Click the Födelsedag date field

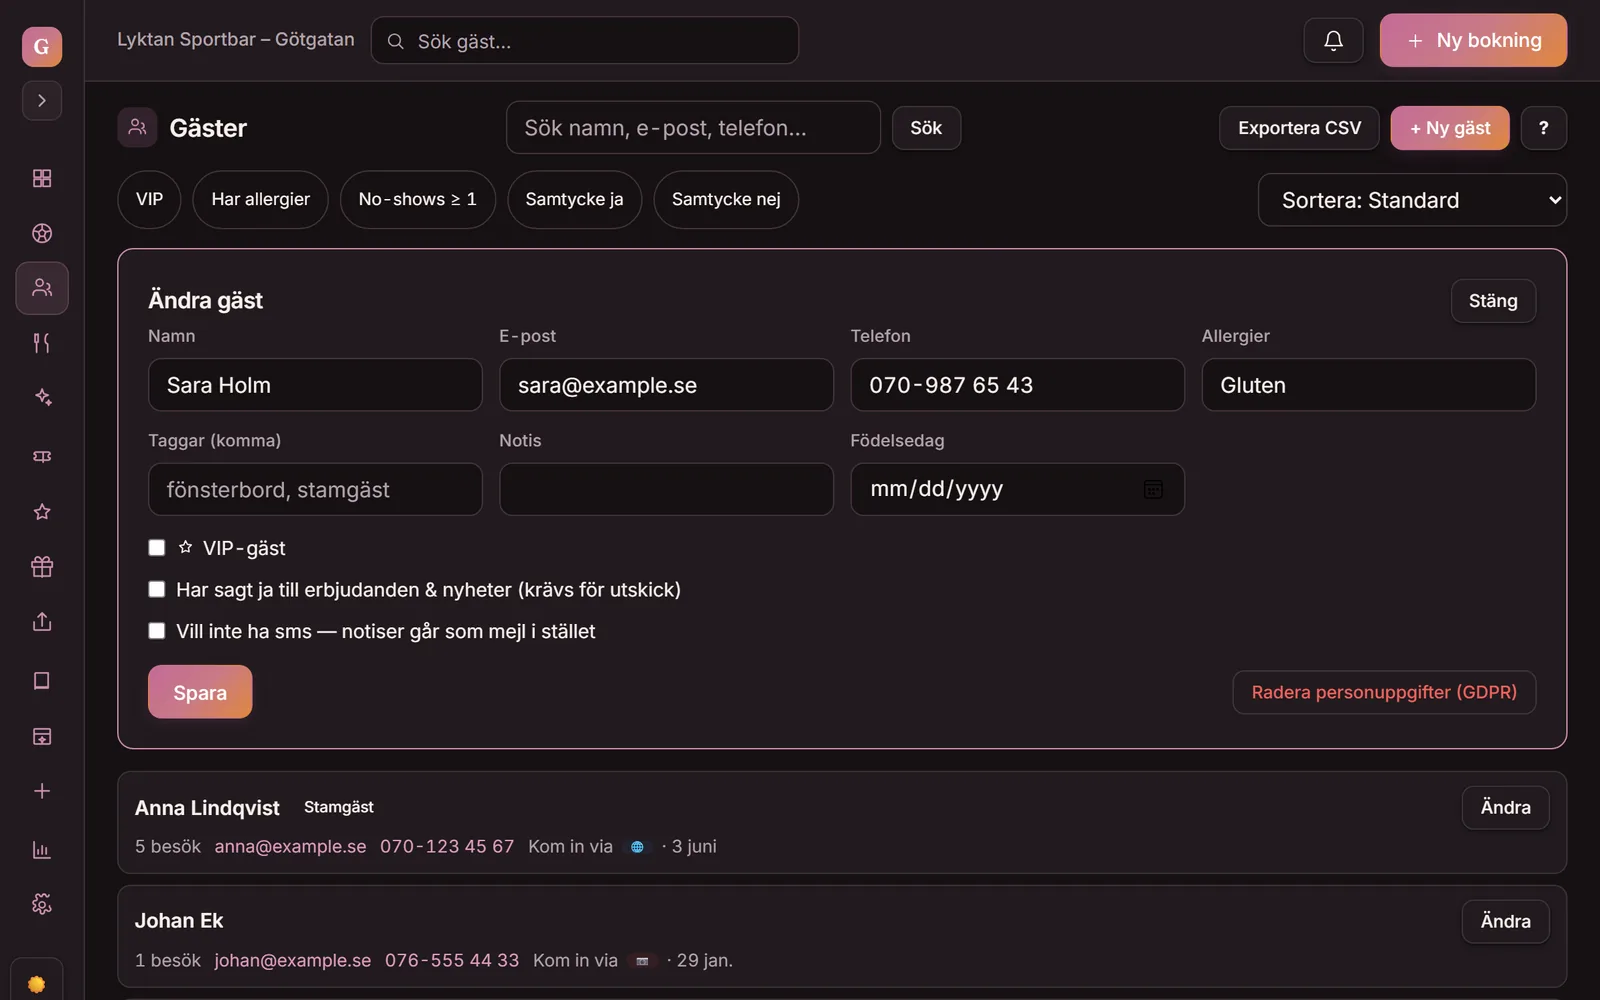[1017, 489]
